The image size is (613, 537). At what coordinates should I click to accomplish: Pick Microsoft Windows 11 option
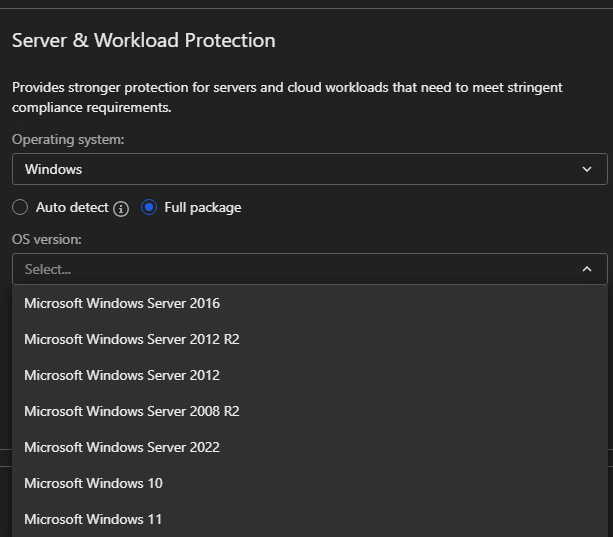[93, 519]
